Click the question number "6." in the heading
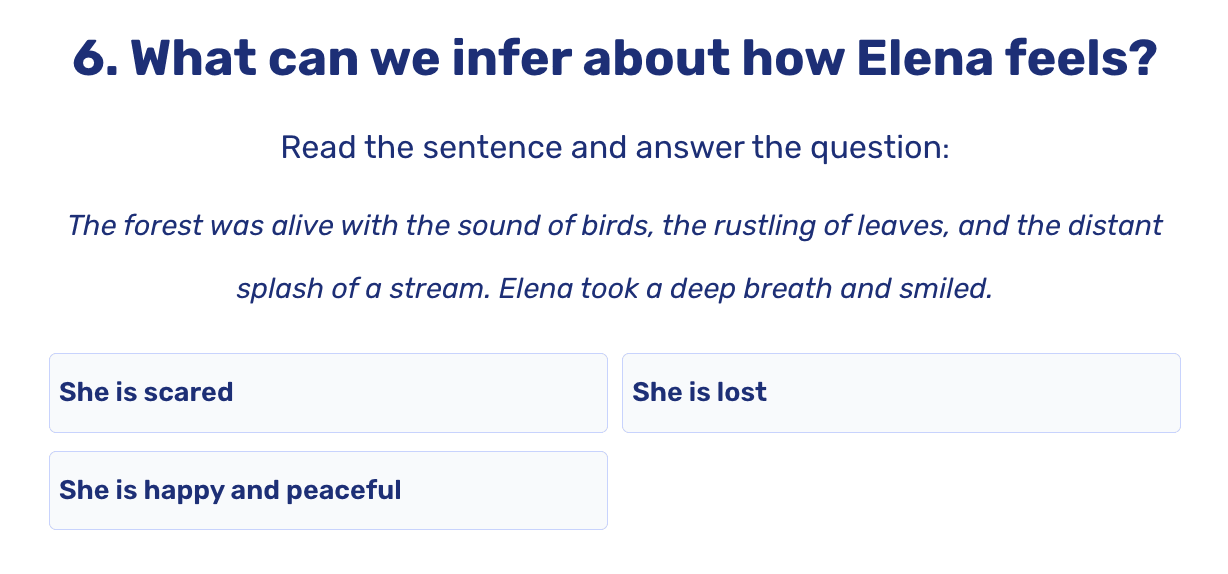The width and height of the screenshot is (1228, 574). 96,60
